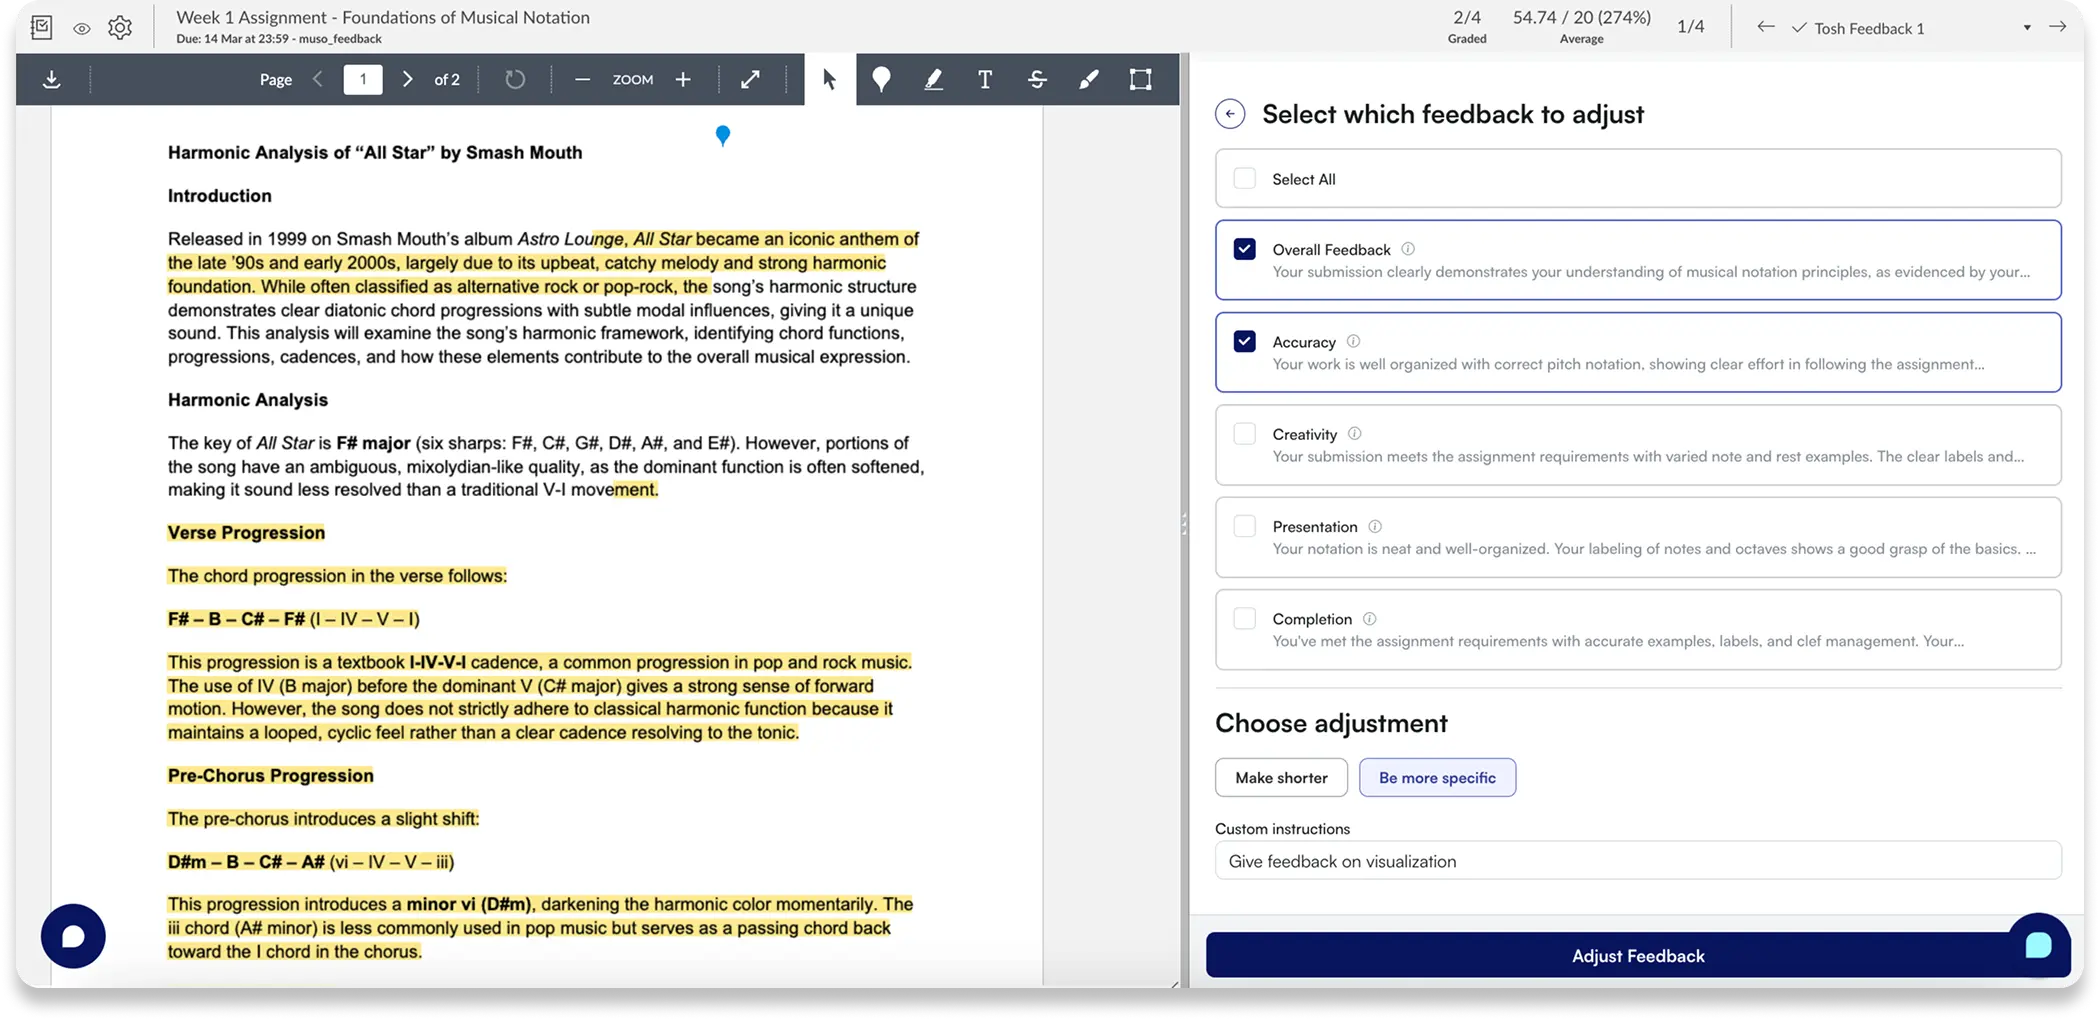Zoom out with the minus icon
Screen dimensions: 2100x1020
582,79
